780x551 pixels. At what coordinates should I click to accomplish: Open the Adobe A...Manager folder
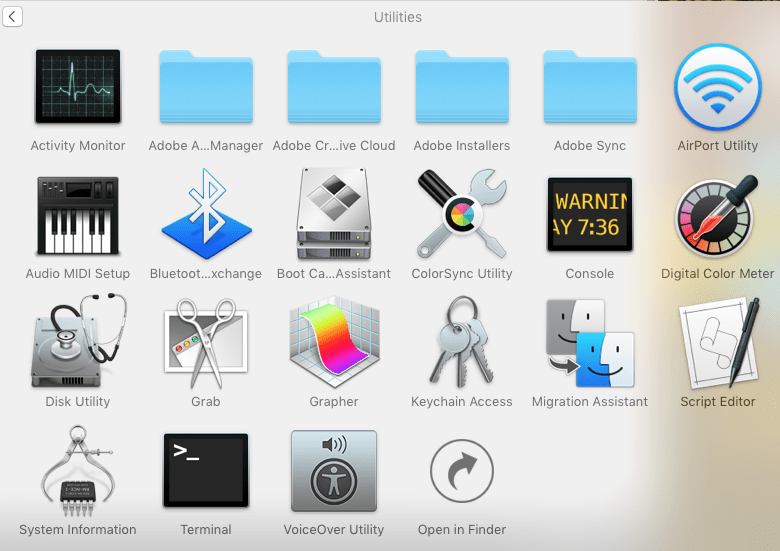click(x=206, y=87)
